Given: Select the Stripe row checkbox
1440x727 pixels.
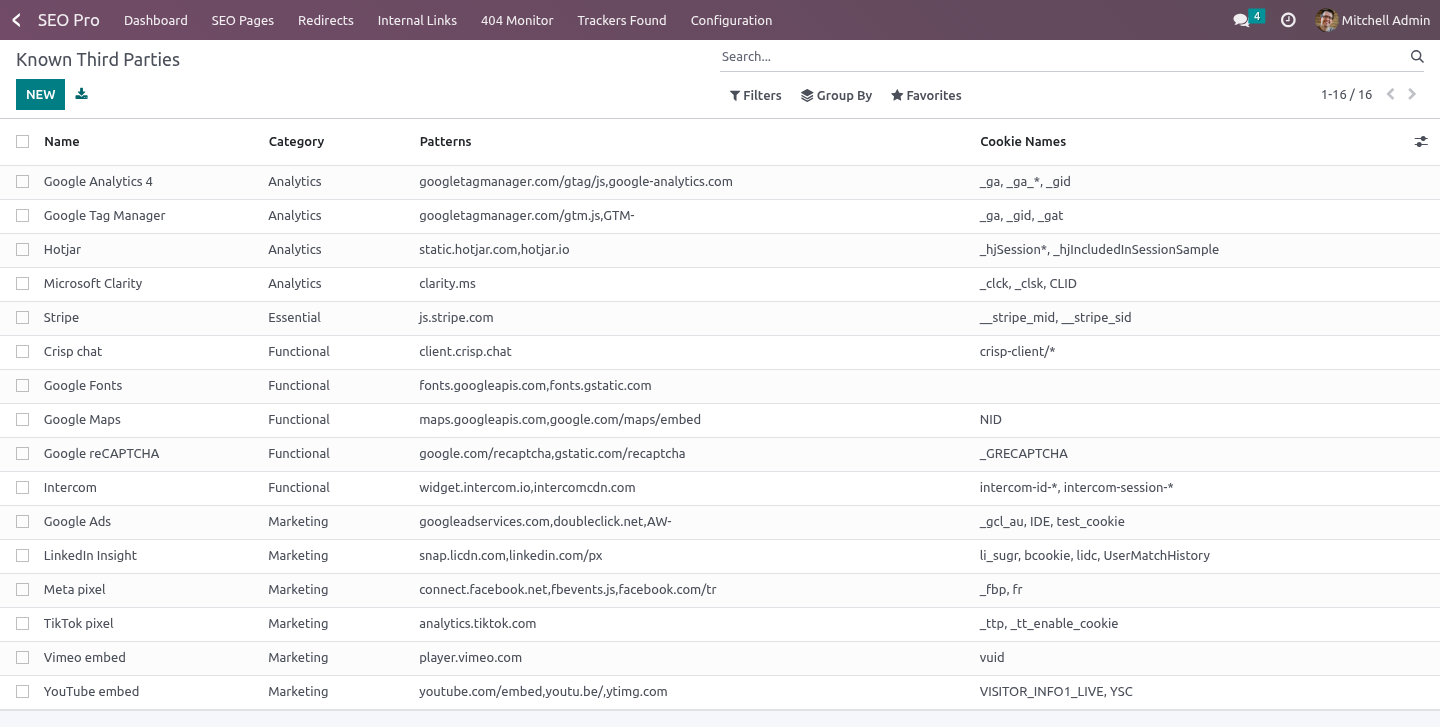Looking at the screenshot, I should pos(23,318).
